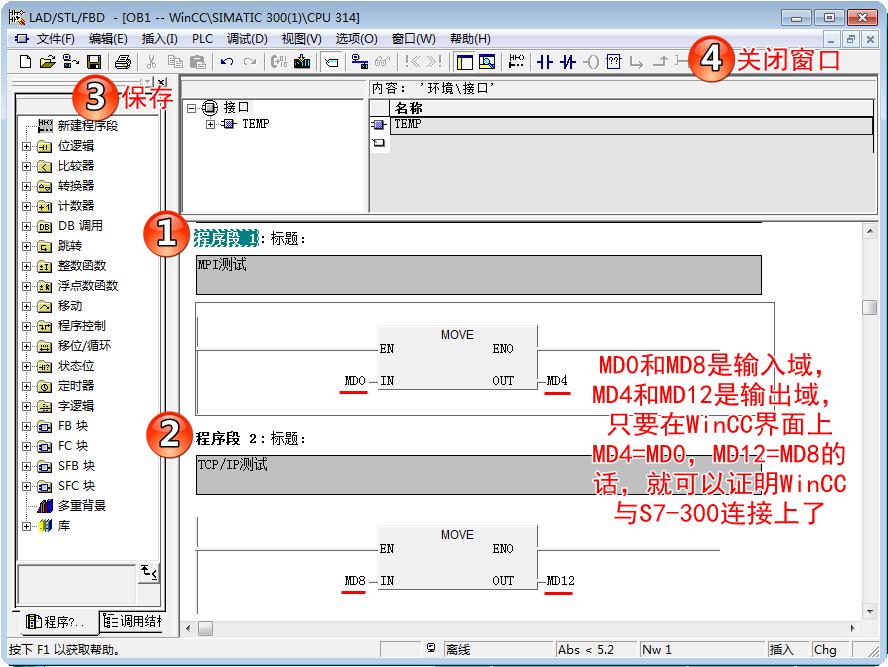The width and height of the screenshot is (888, 667).
Task: Switch to the 调用结构 tab
Action: [131, 622]
